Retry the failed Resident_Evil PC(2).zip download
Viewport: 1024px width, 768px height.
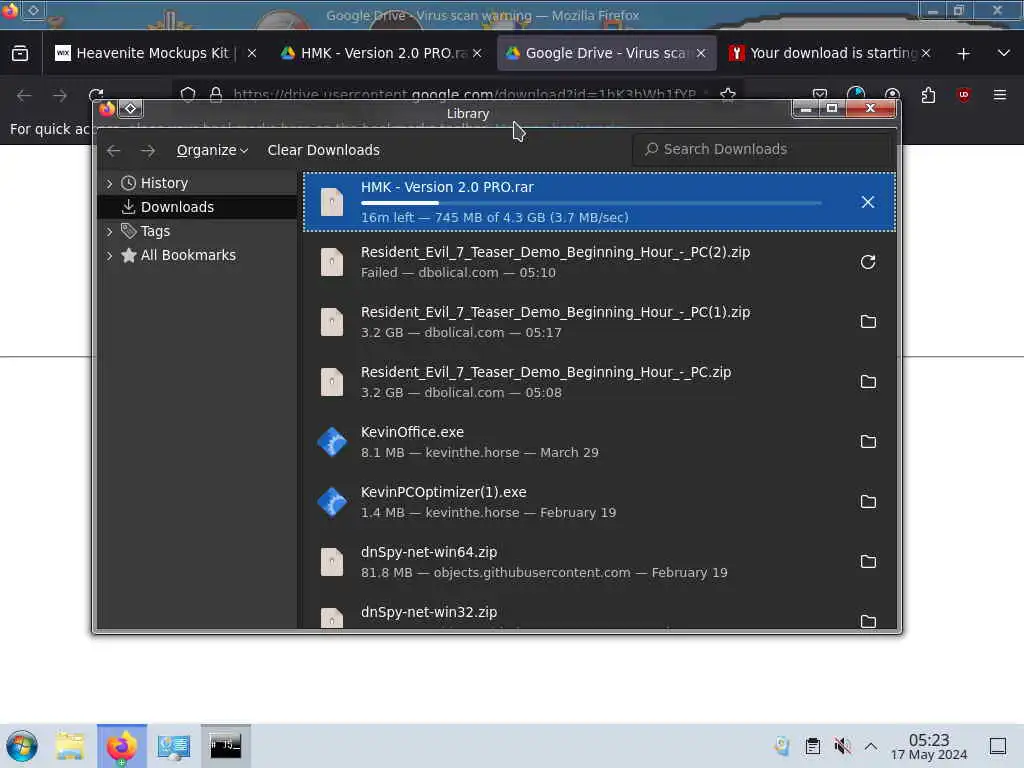pos(867,262)
